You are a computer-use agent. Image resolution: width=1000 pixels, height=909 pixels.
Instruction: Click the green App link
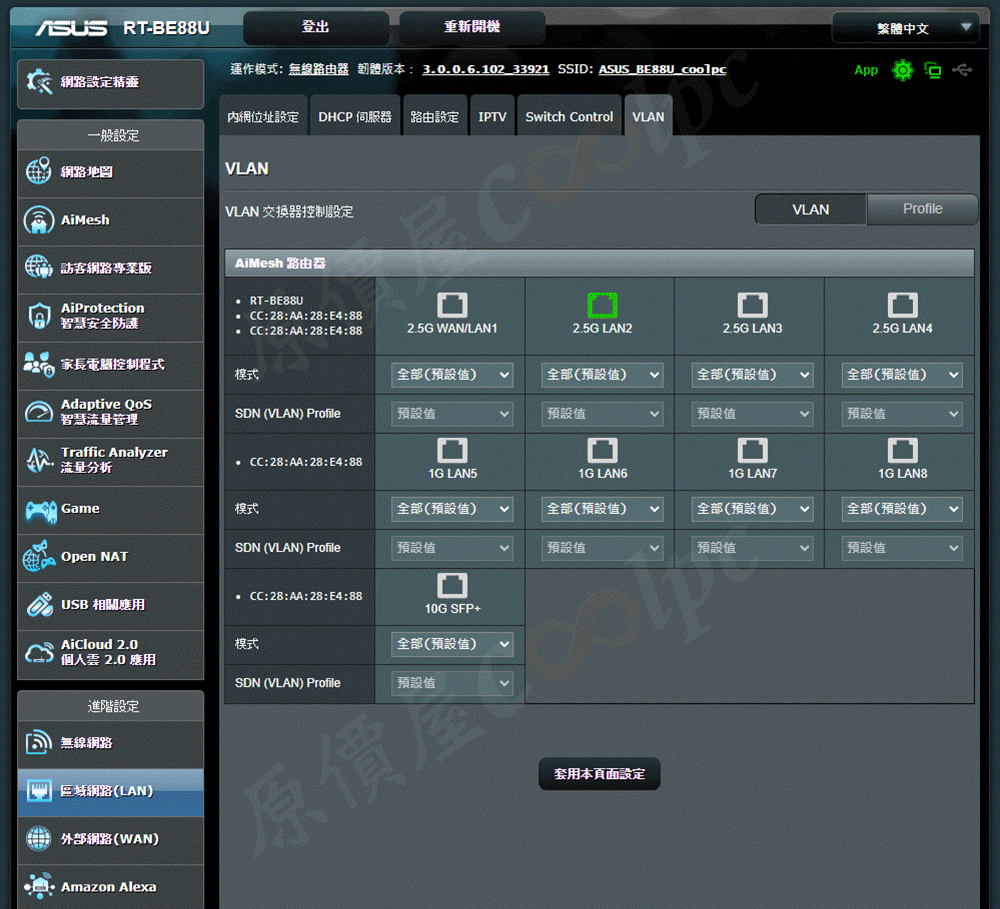[865, 70]
